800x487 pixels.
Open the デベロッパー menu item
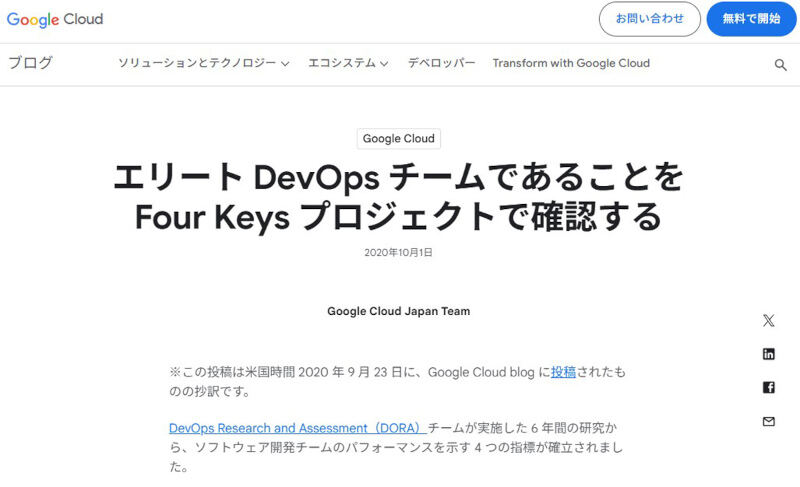(x=441, y=63)
